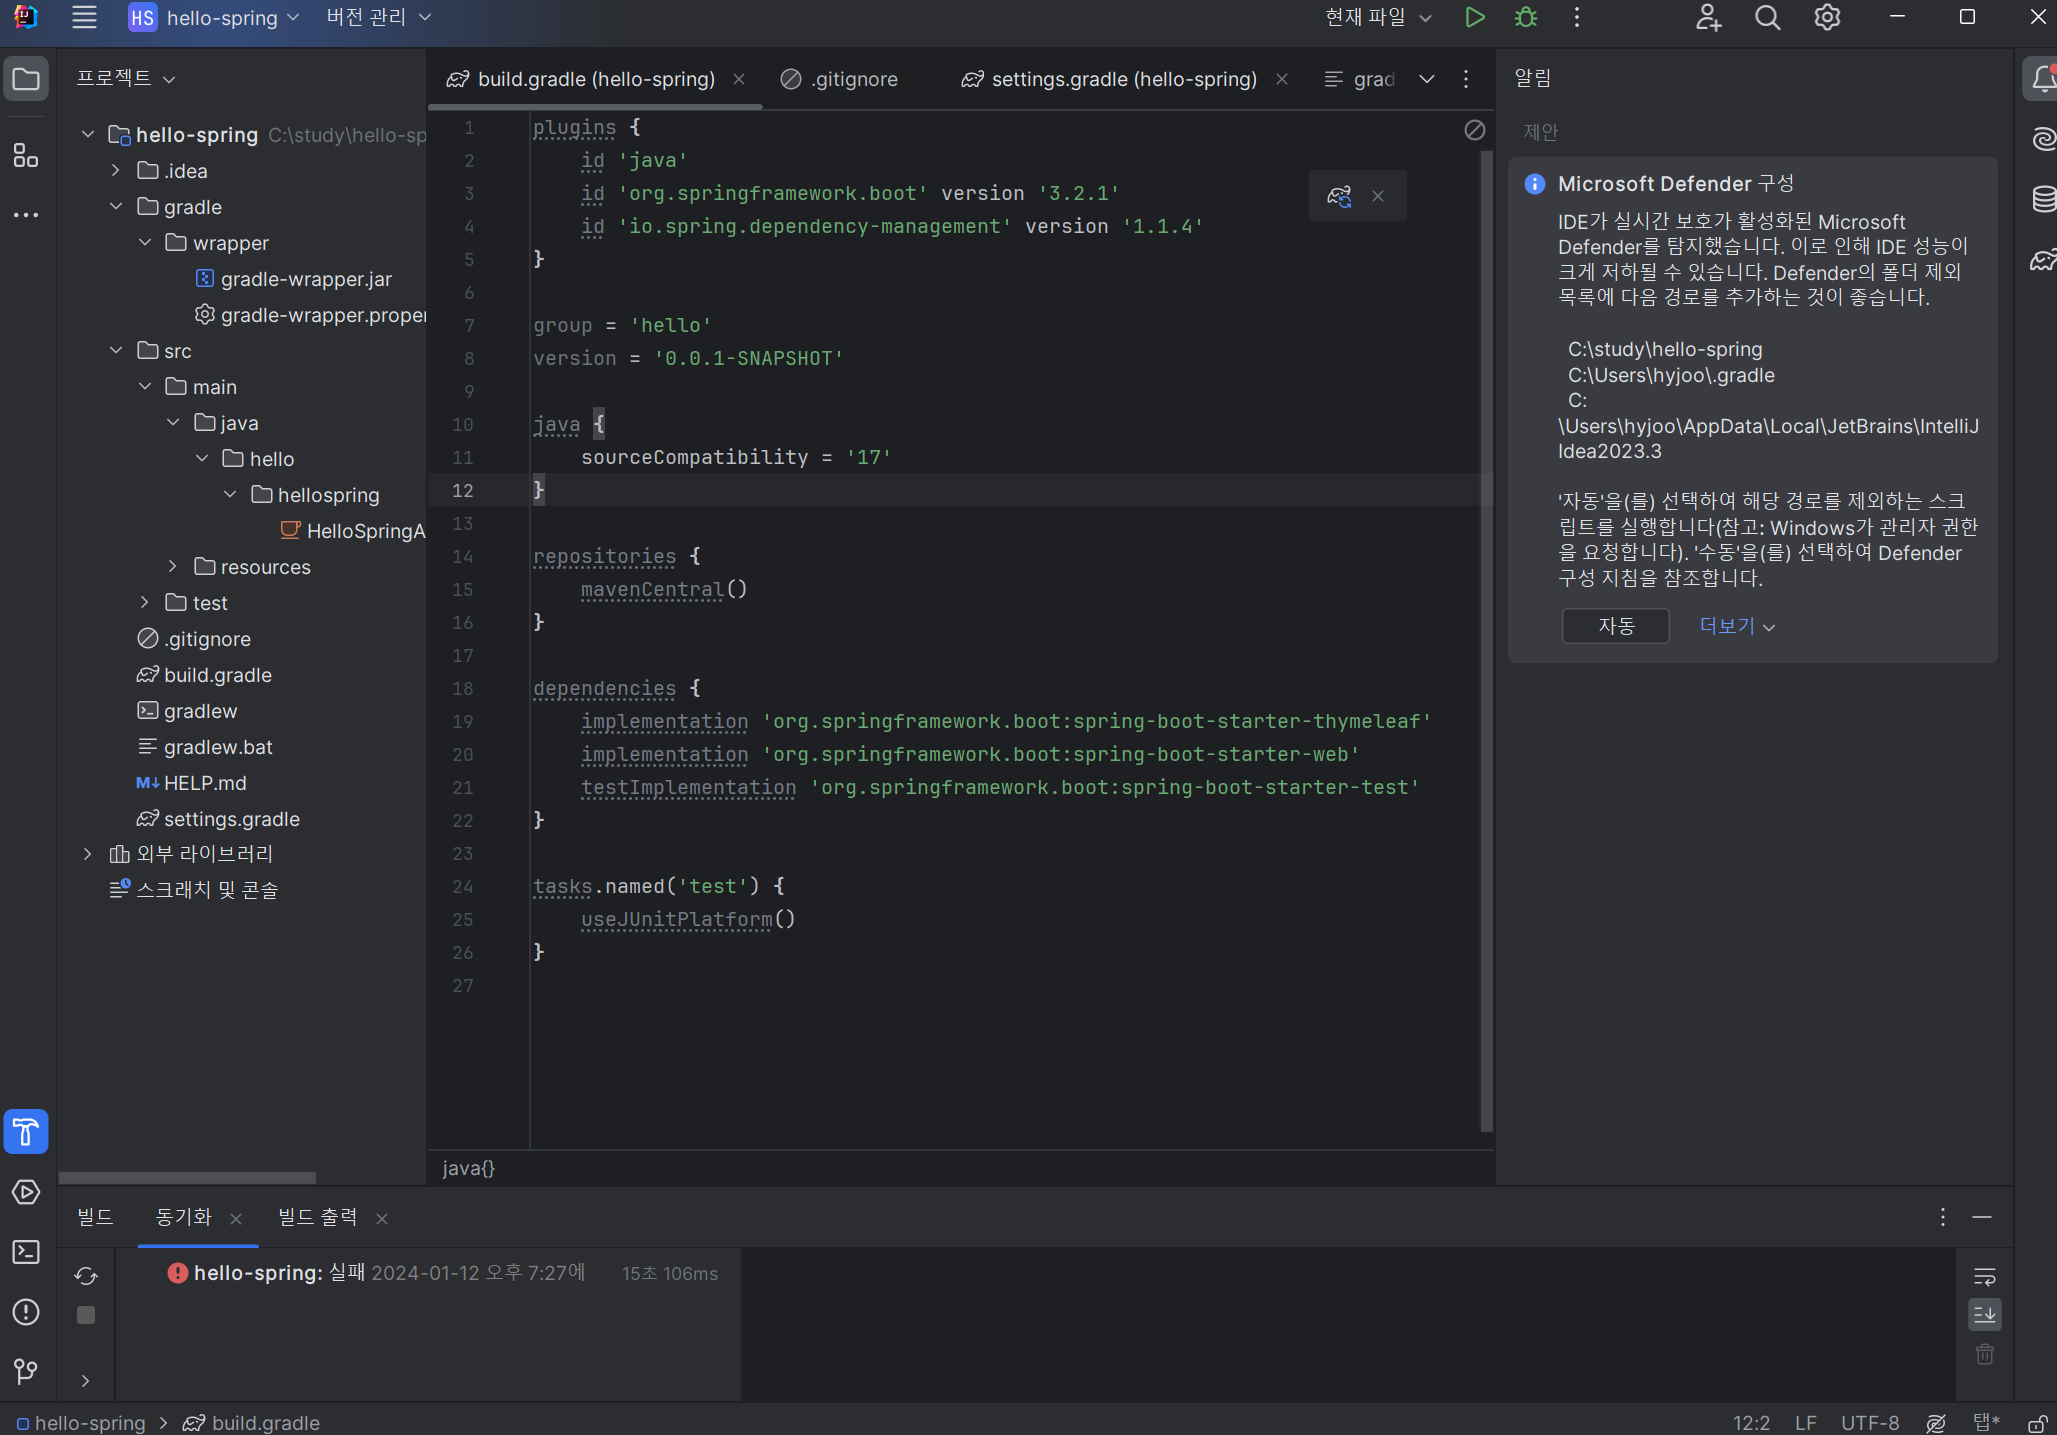Open Code With Me user icon

point(1708,17)
